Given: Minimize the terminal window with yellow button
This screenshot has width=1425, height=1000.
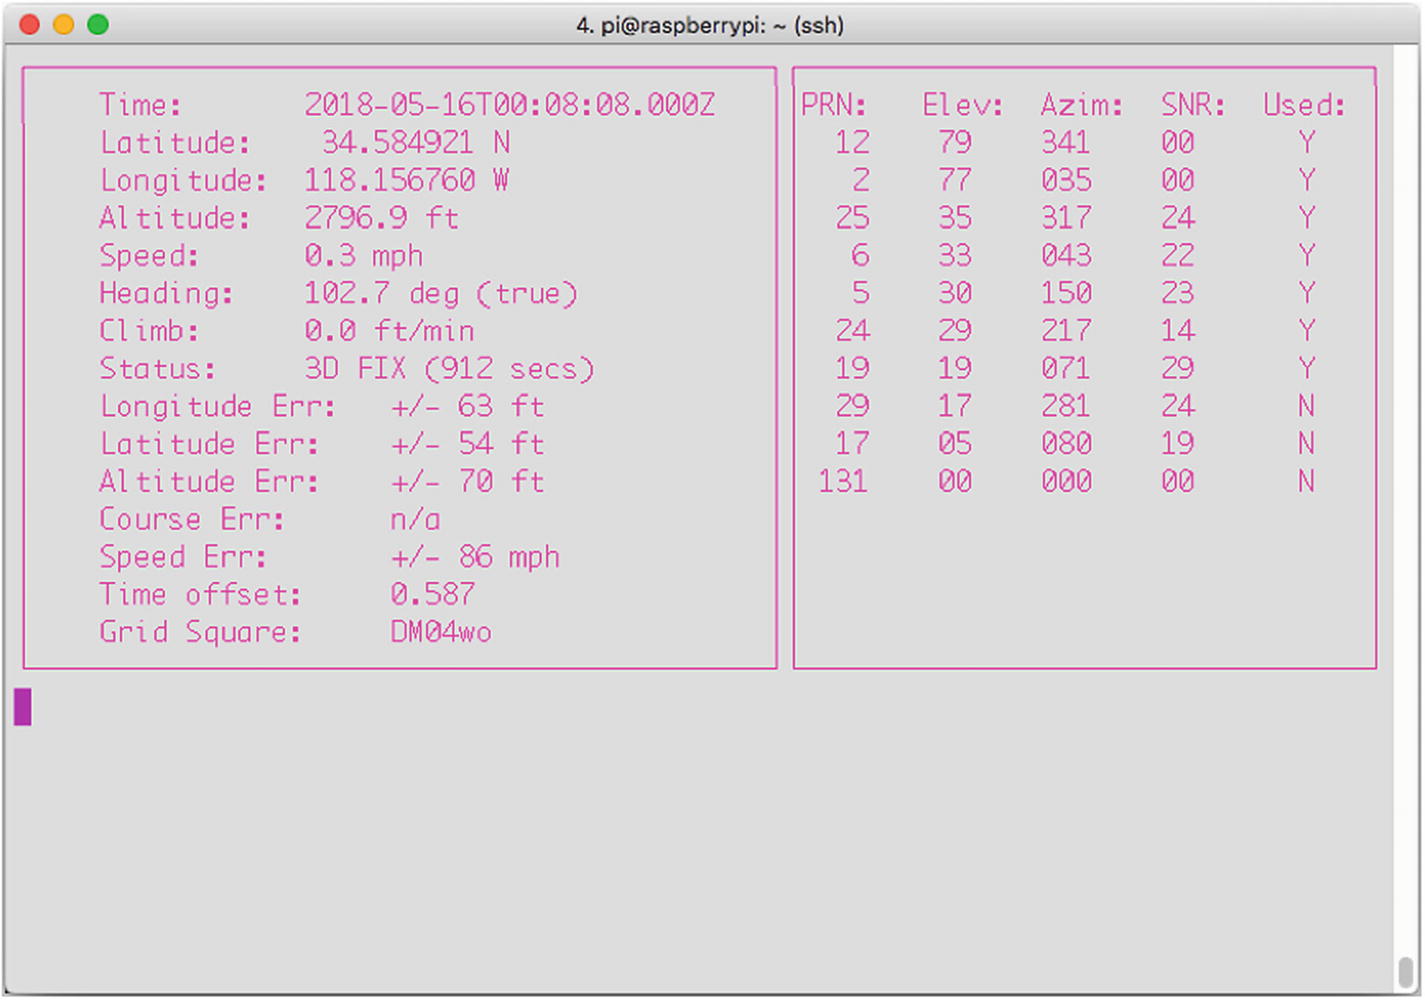Looking at the screenshot, I should pos(64,25).
